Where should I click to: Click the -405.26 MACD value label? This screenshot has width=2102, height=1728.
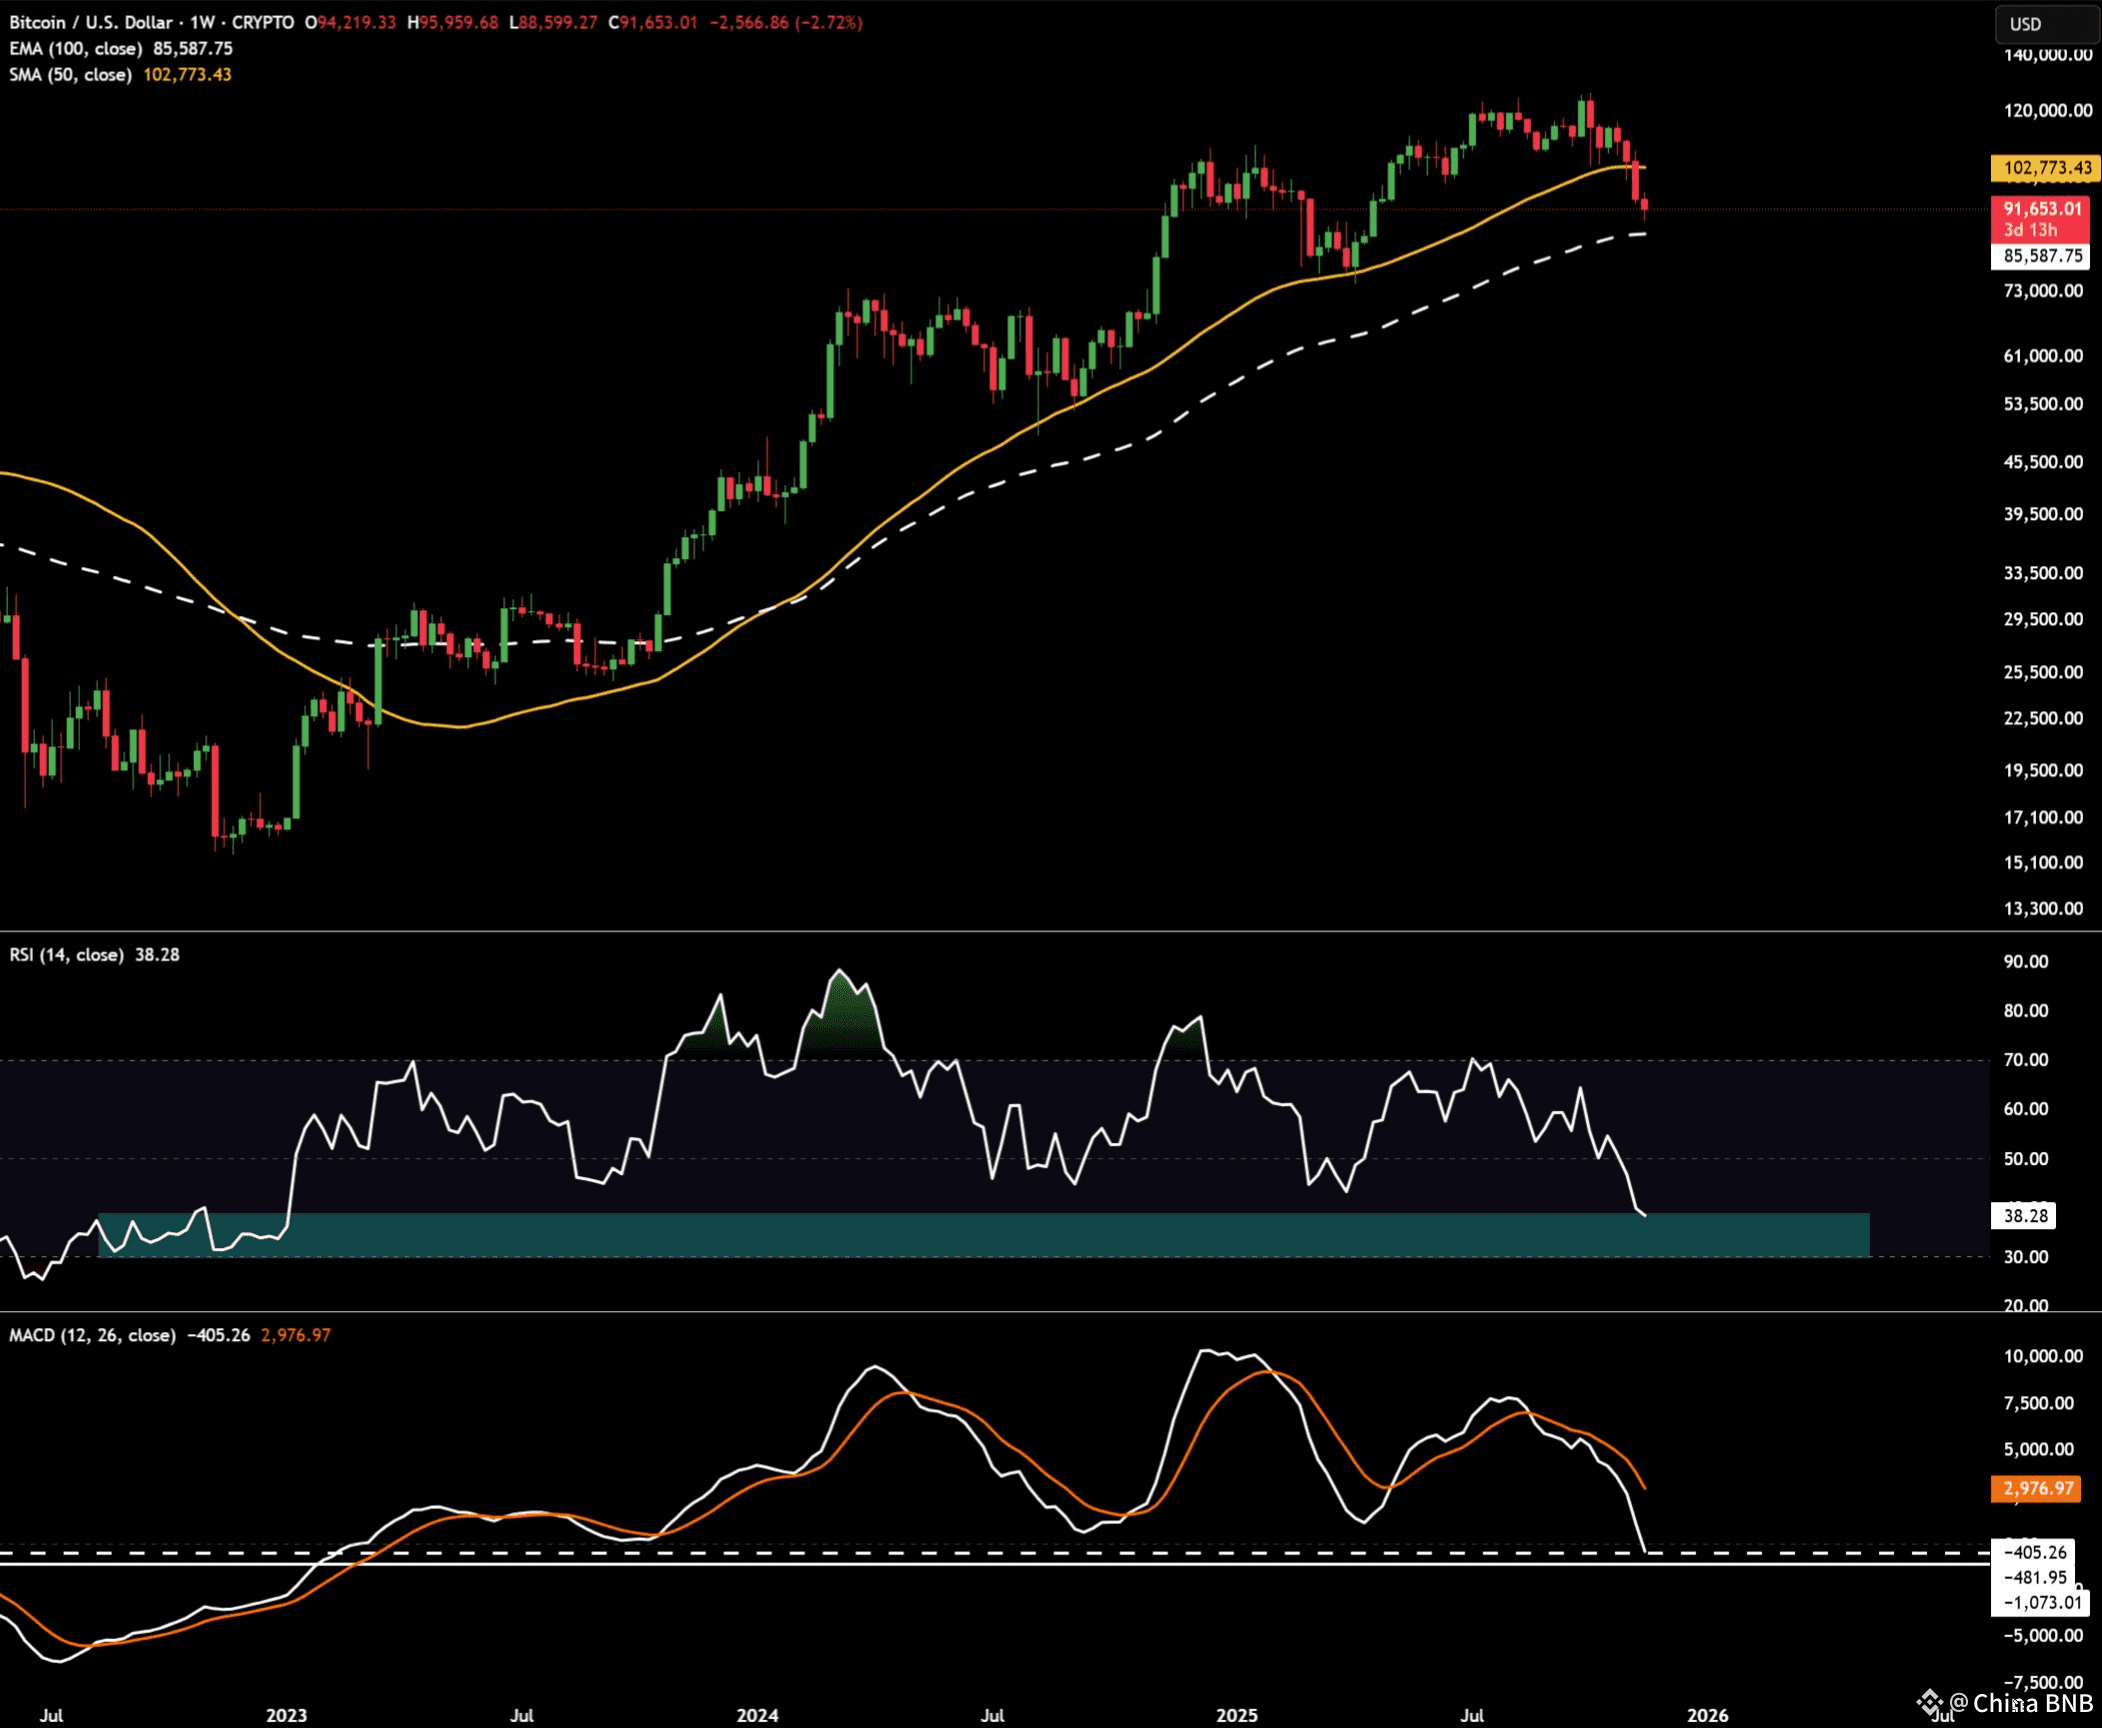tap(2035, 1552)
